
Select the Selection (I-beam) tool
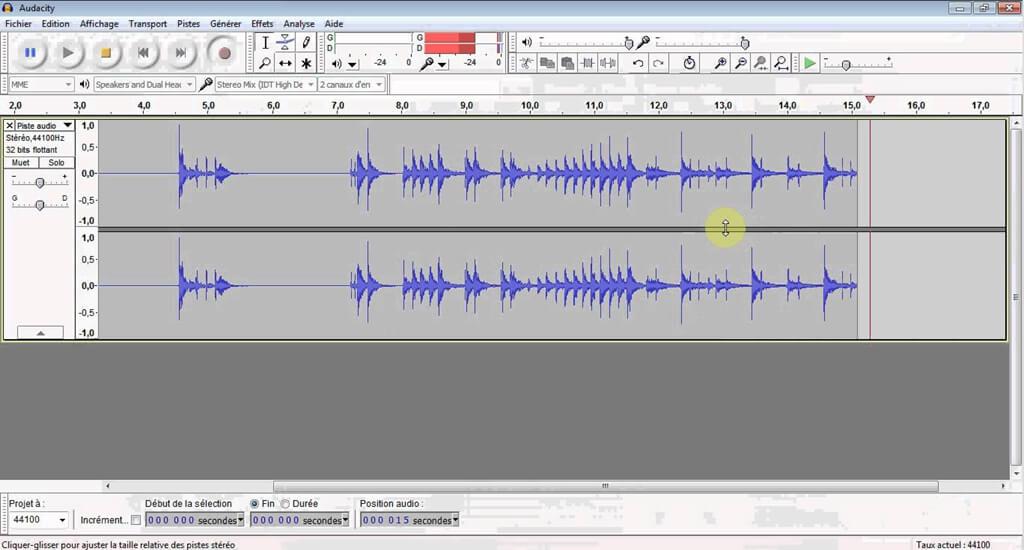coord(265,43)
